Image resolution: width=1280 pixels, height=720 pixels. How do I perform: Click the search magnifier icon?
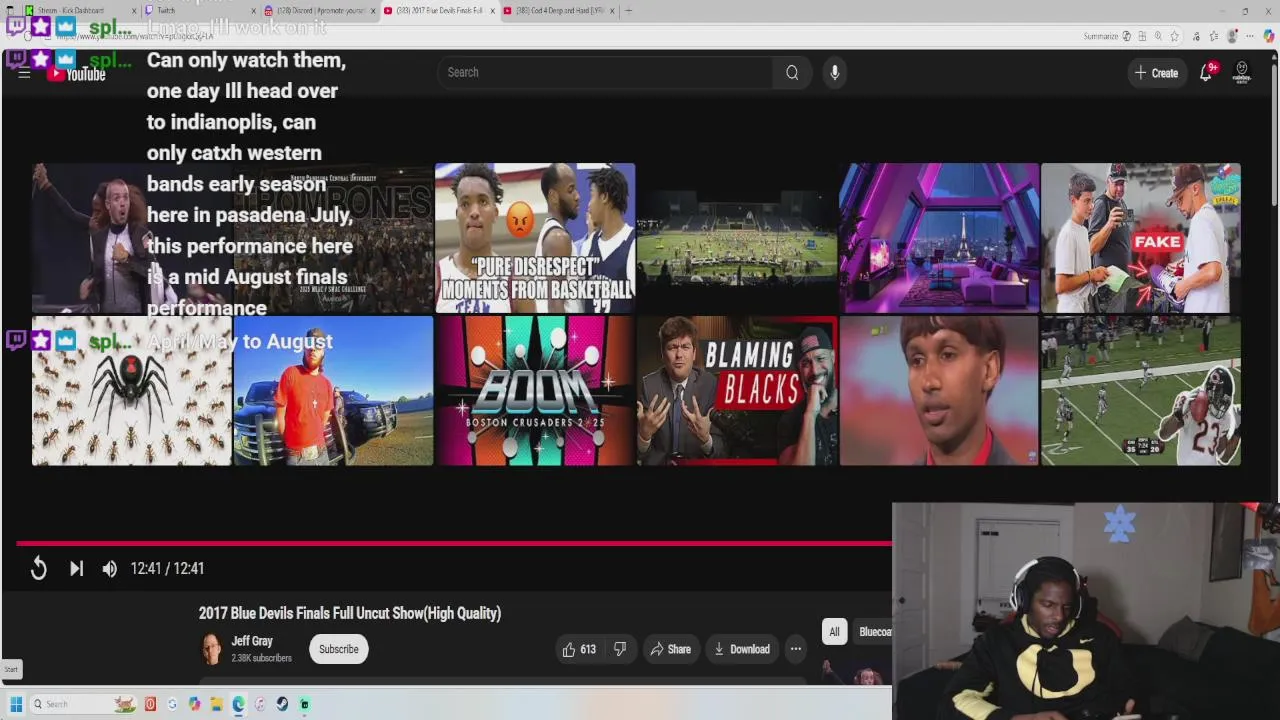pyautogui.click(x=792, y=72)
